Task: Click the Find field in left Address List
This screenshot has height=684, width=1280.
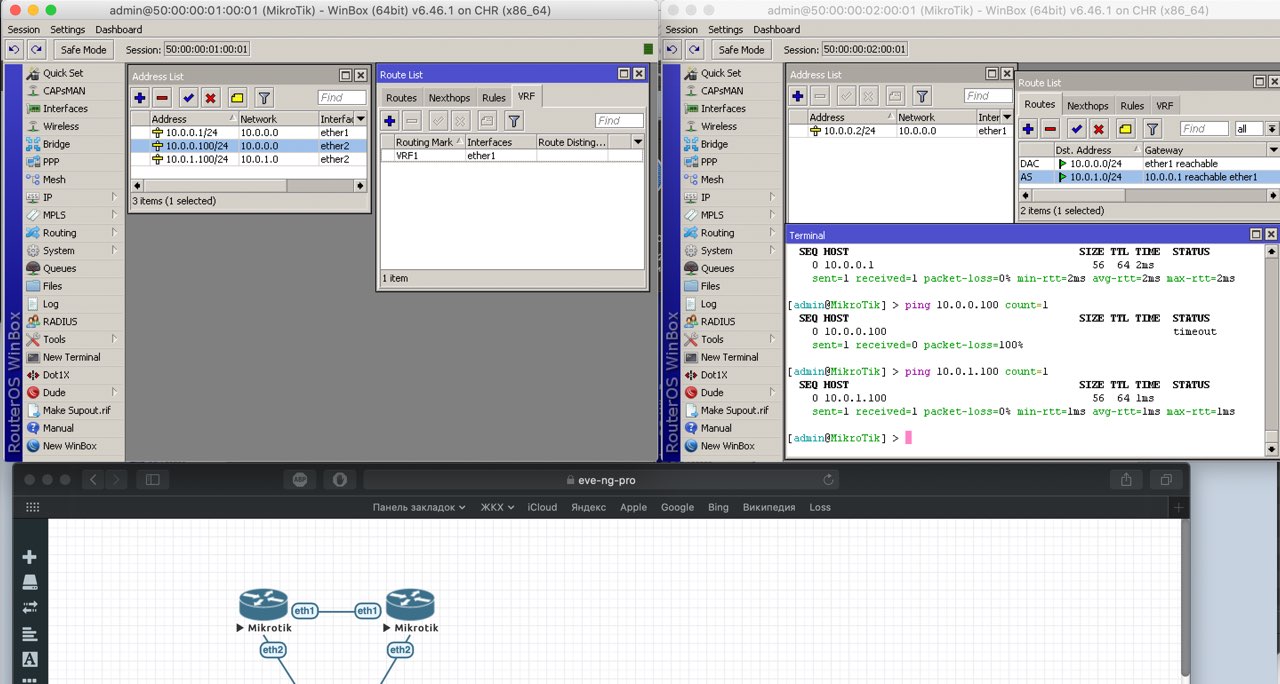Action: (342, 97)
